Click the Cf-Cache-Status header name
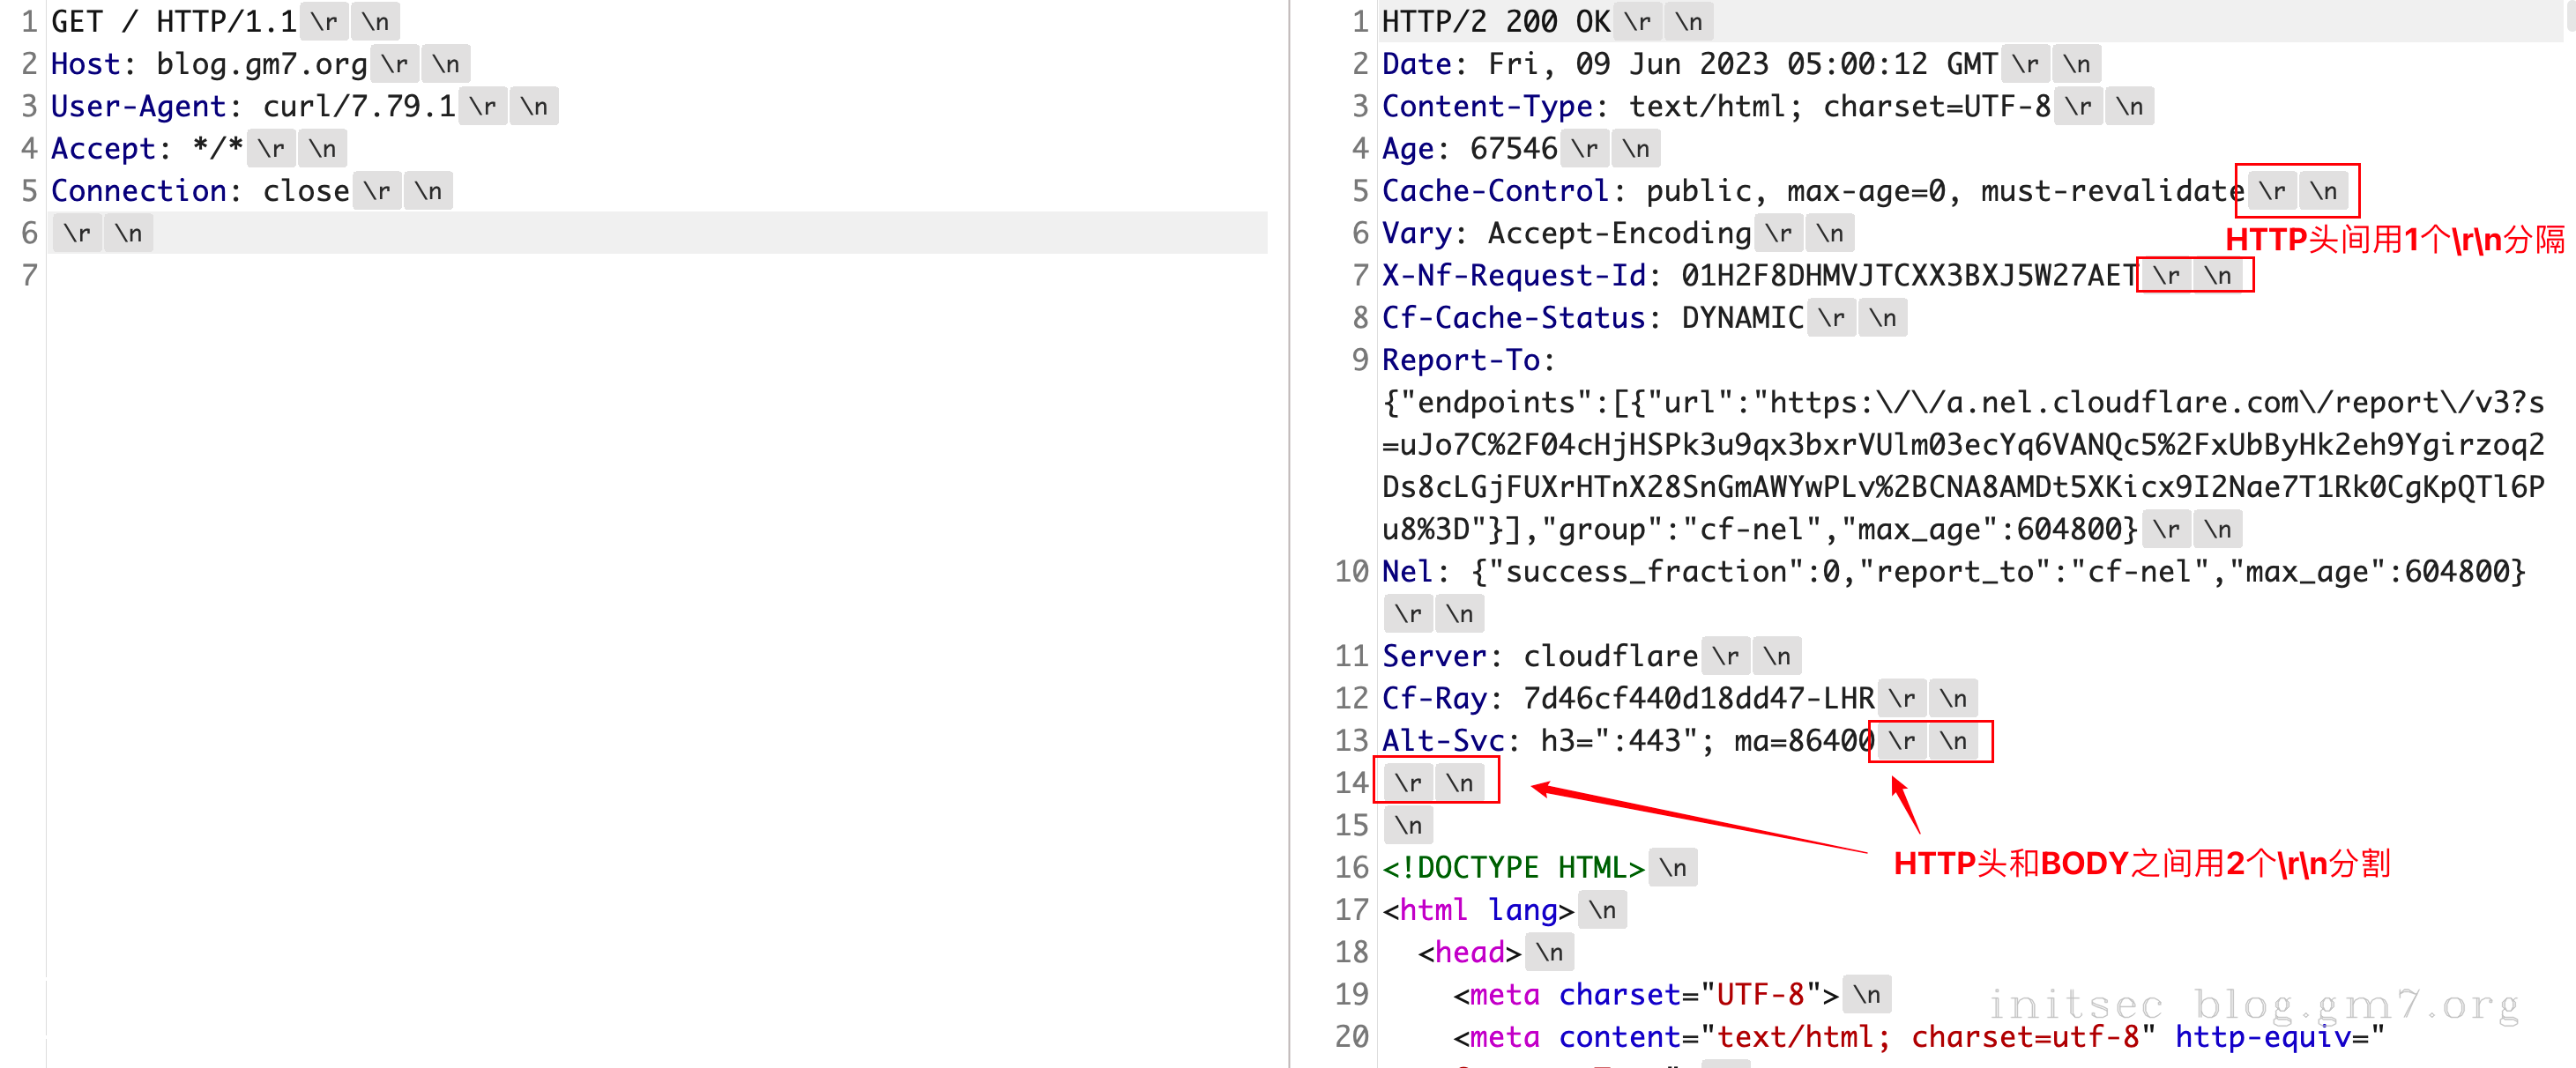 point(1512,318)
